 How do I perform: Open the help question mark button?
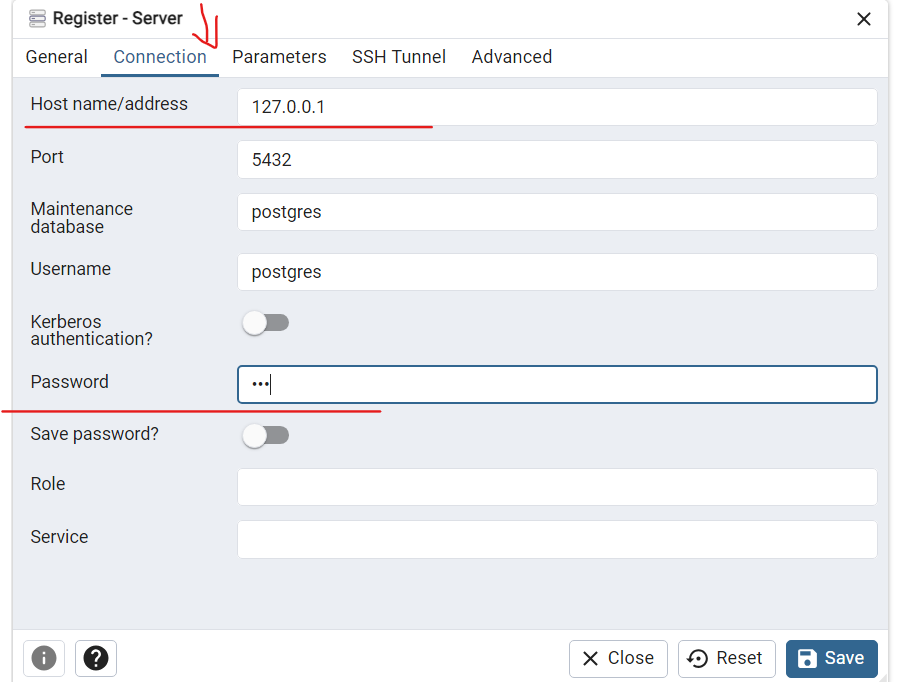tap(96, 658)
